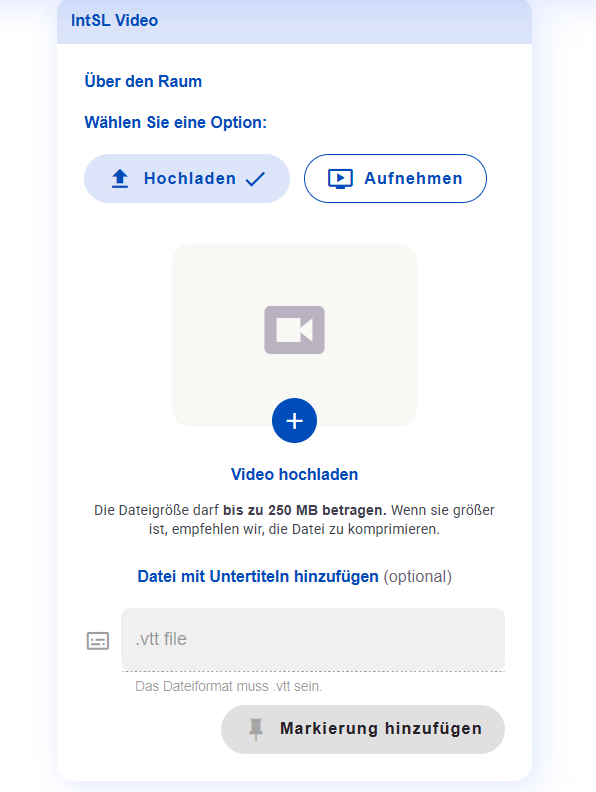
Task: Click the grey video camera placeholder icon
Action: pos(294,330)
